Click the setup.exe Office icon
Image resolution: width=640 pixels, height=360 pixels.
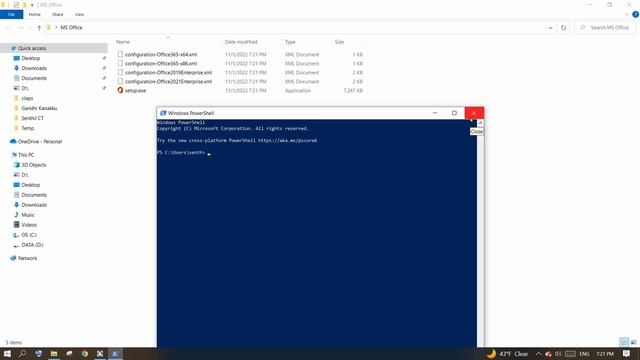pos(120,90)
